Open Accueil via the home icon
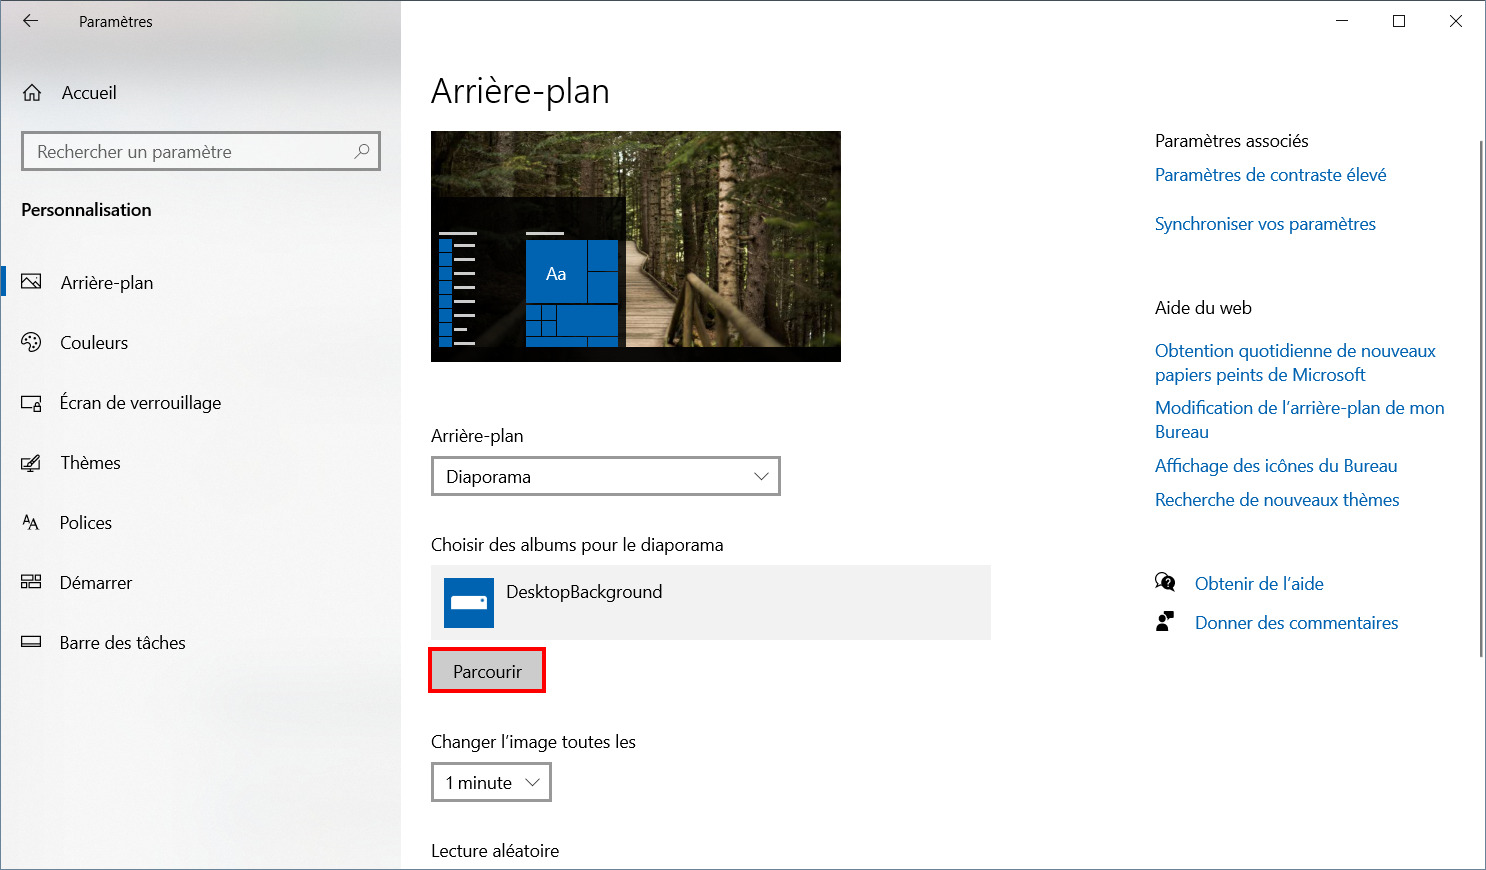This screenshot has height=870, width=1486. (32, 93)
